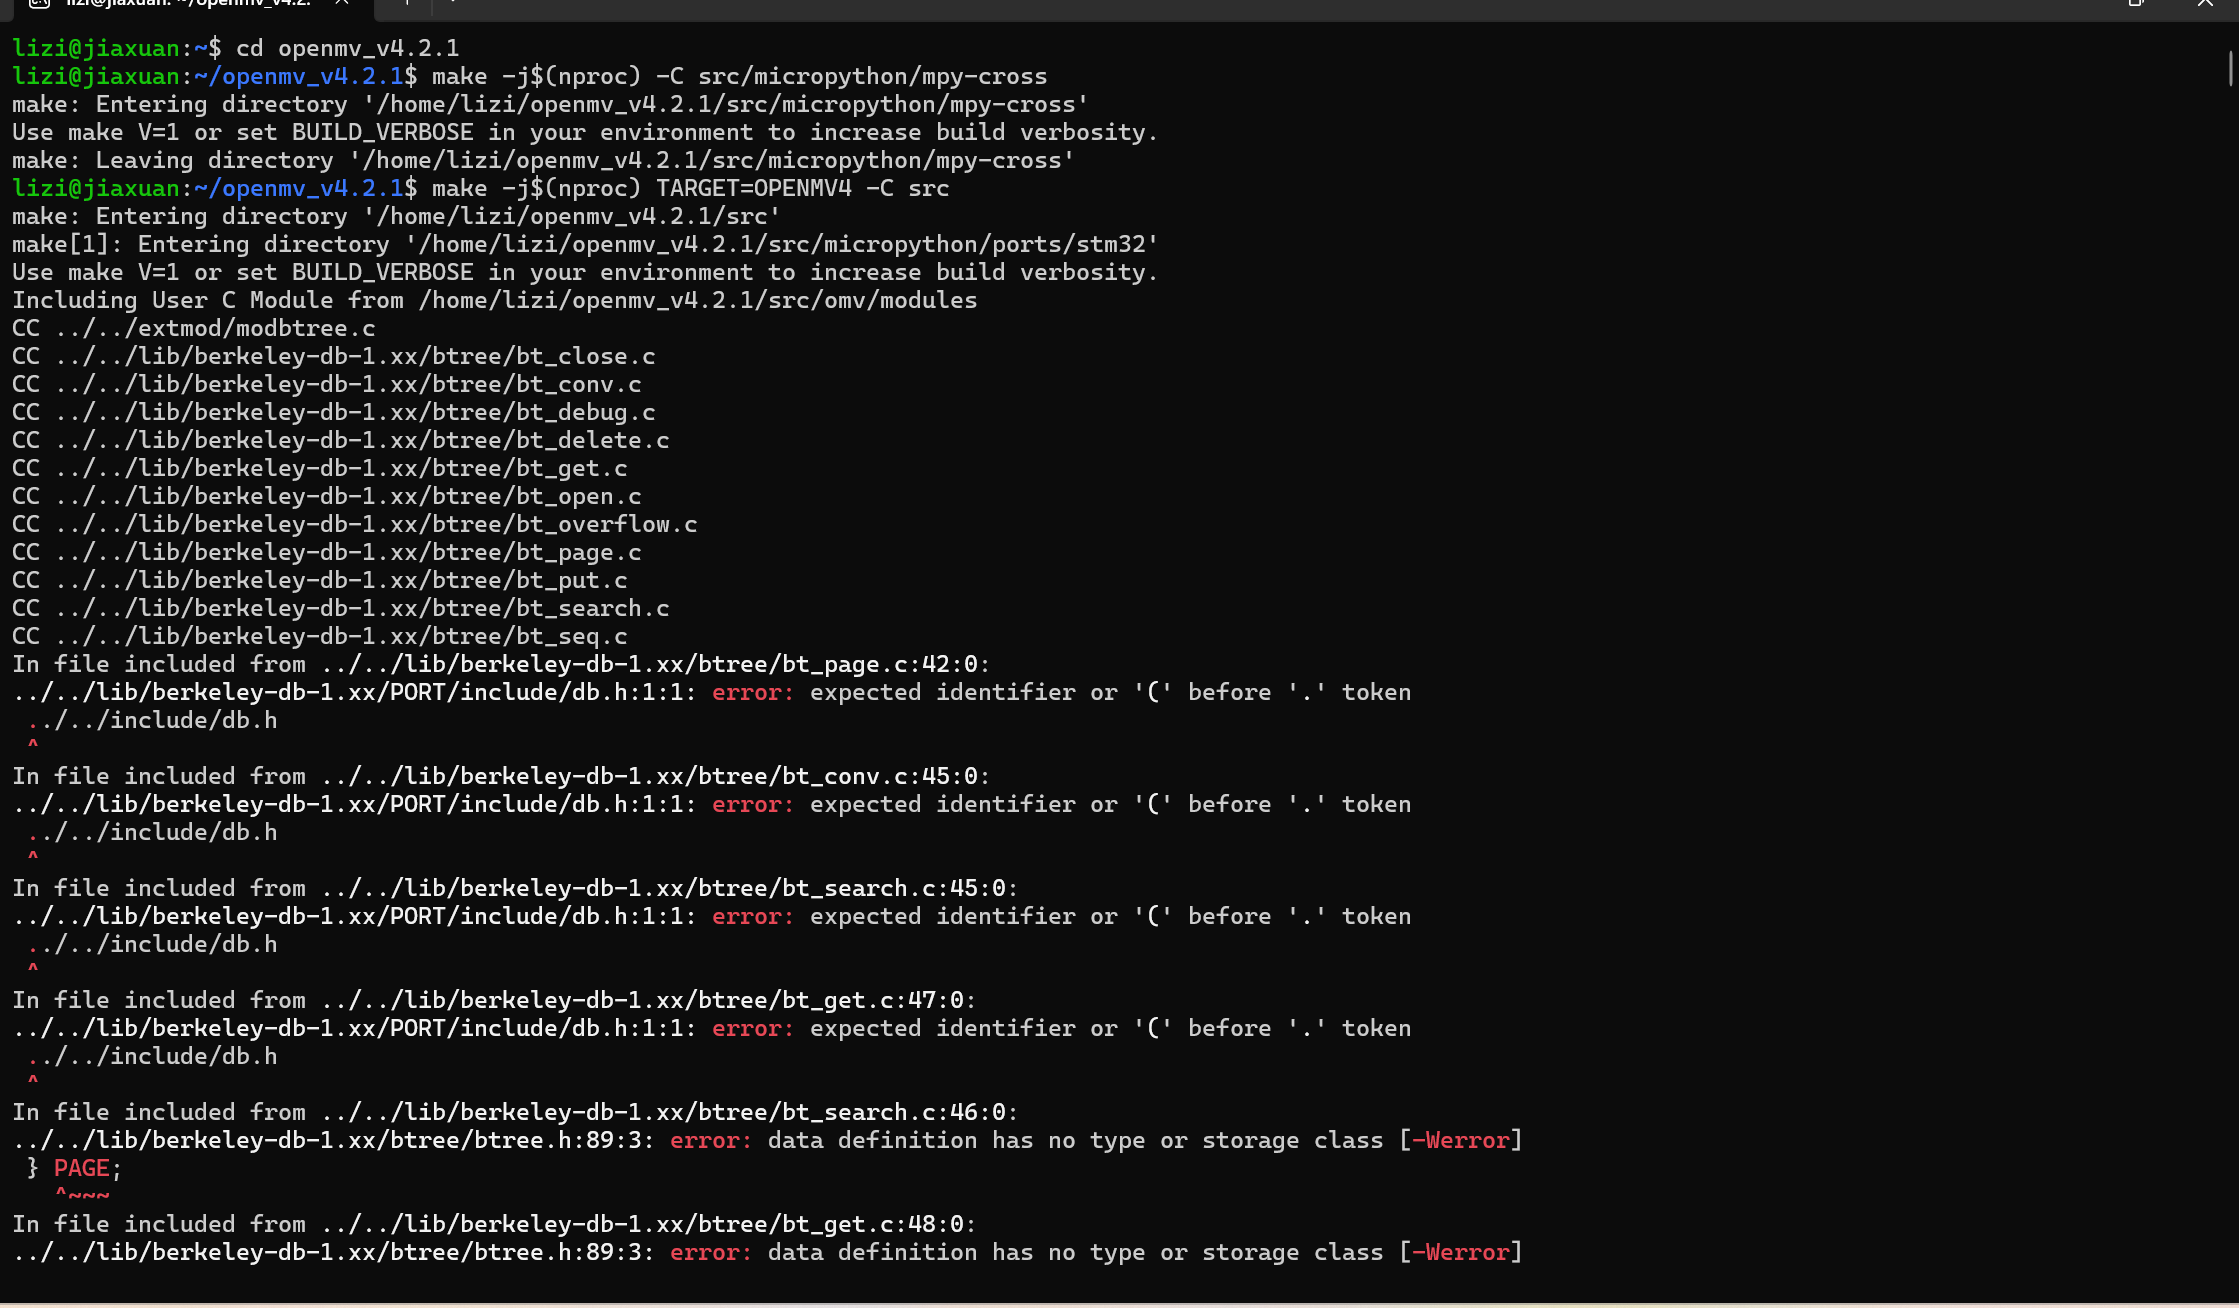Click the red 'PAGE' text
The width and height of the screenshot is (2239, 1308).
(82, 1168)
